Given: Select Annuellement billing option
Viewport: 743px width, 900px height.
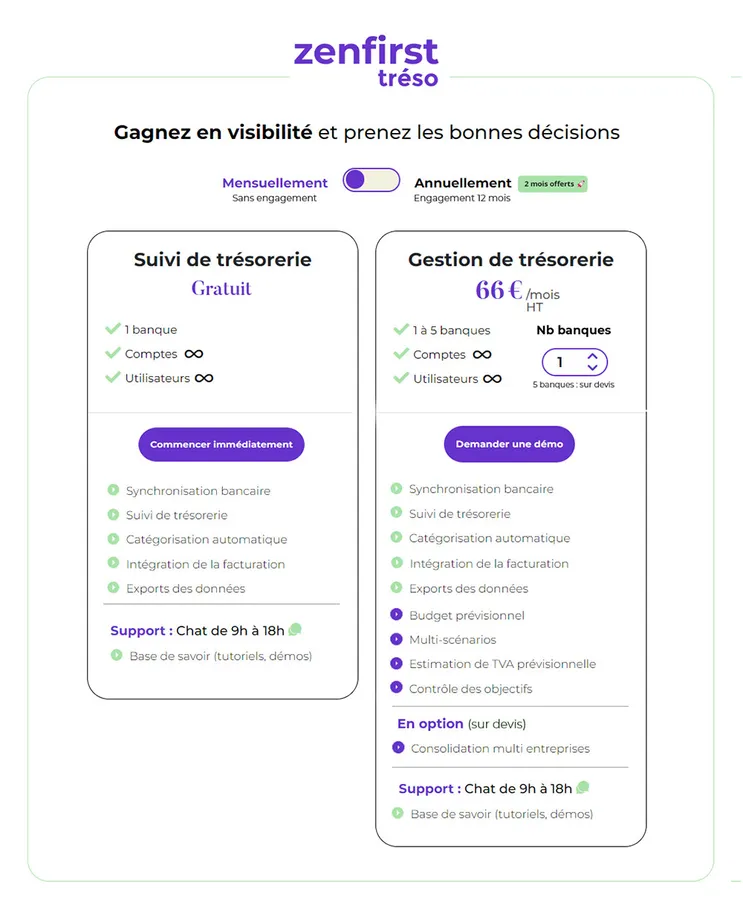Looking at the screenshot, I should tap(463, 183).
